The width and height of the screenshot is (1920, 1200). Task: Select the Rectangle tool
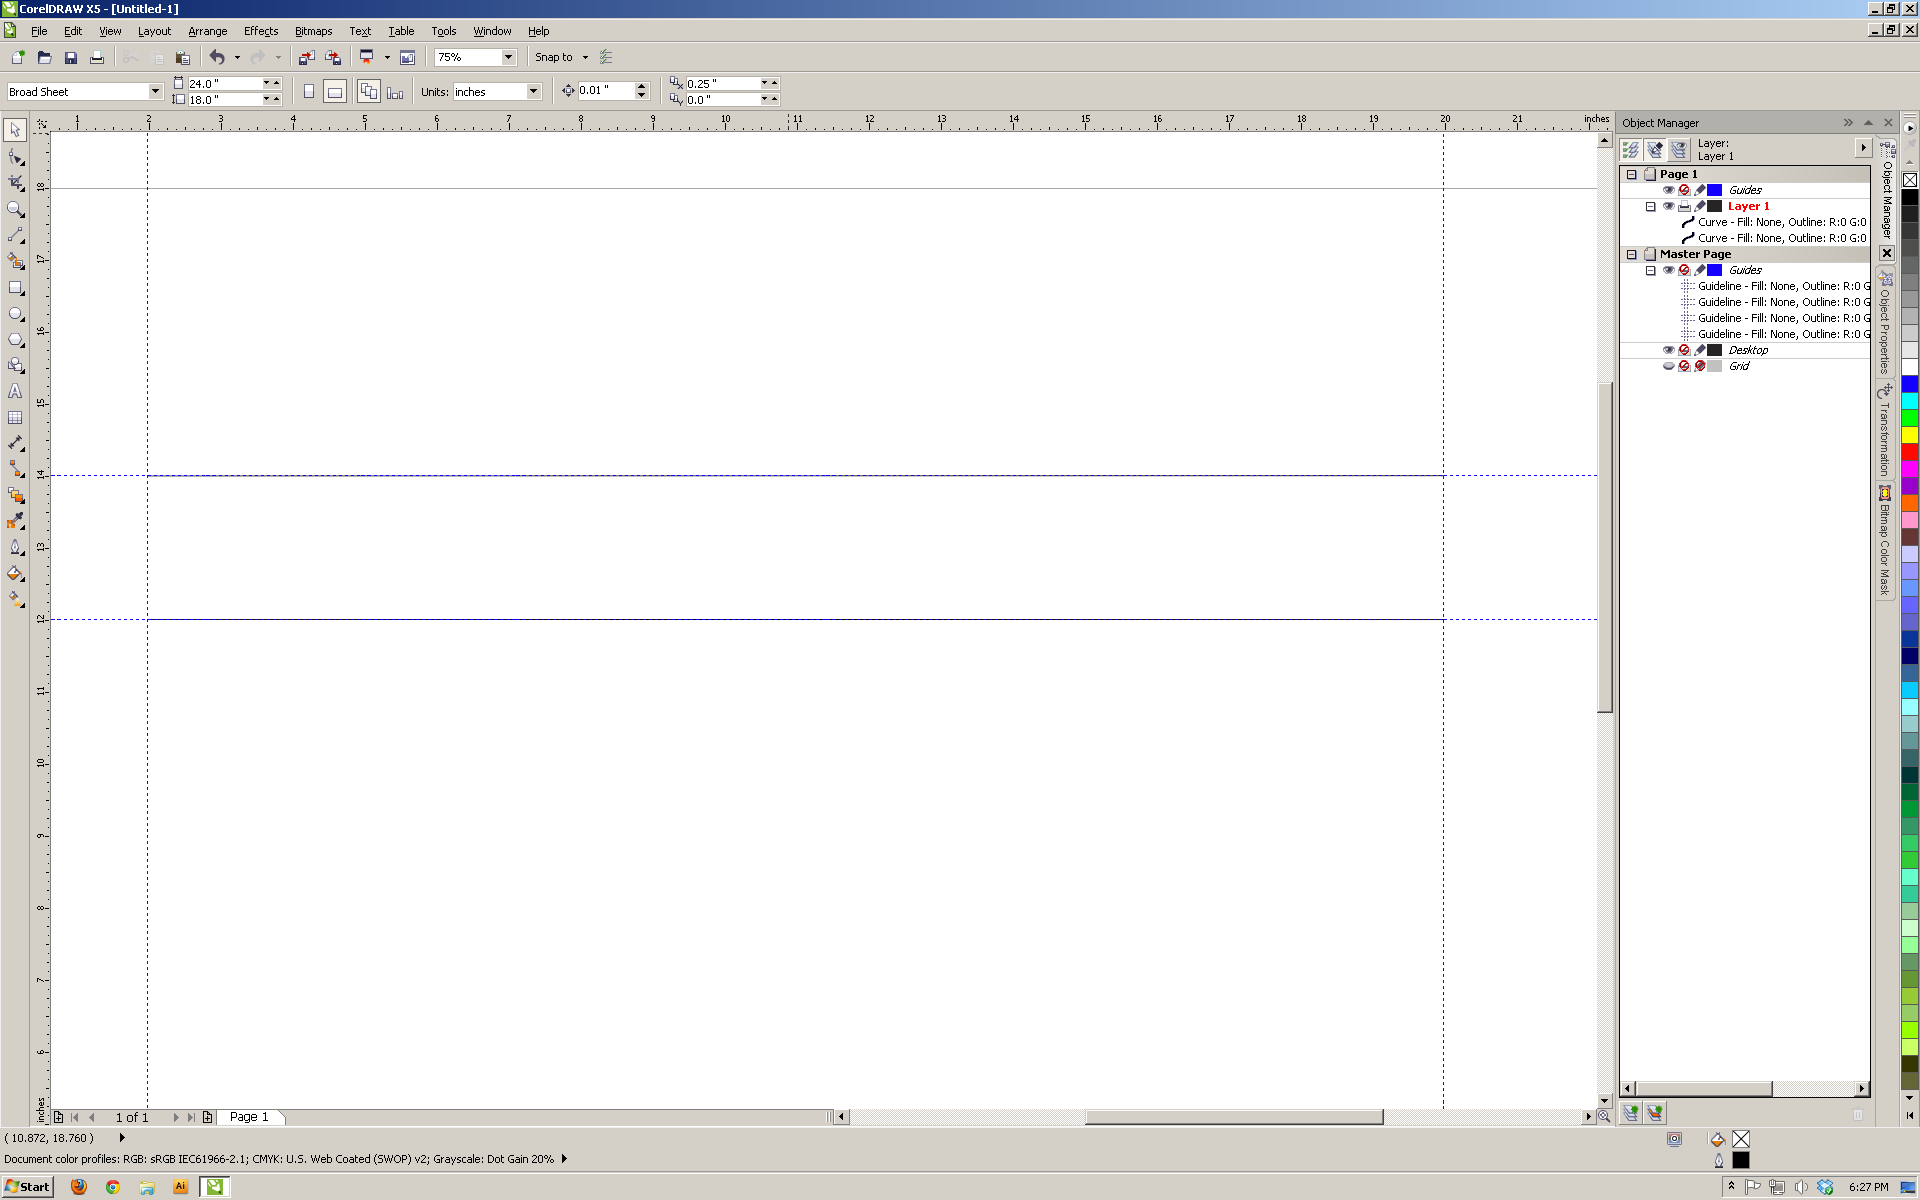(15, 288)
